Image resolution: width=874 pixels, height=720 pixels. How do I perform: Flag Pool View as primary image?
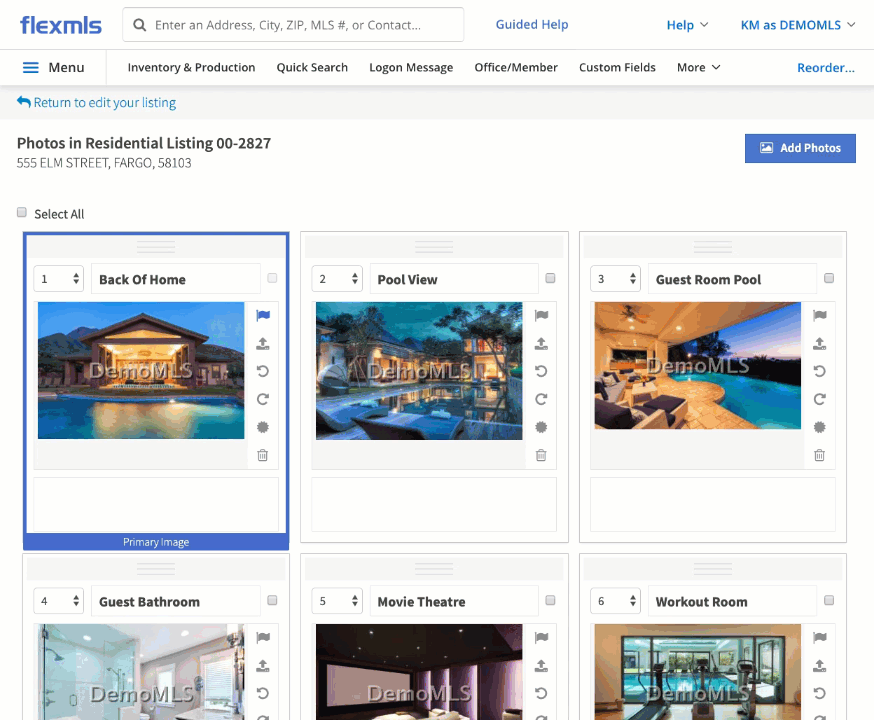tap(541, 315)
